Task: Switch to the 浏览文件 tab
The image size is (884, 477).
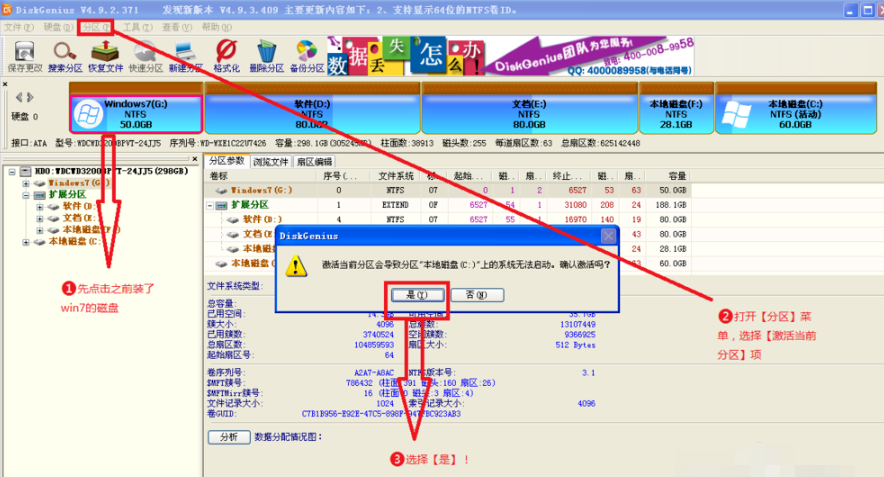Action: tap(271, 161)
